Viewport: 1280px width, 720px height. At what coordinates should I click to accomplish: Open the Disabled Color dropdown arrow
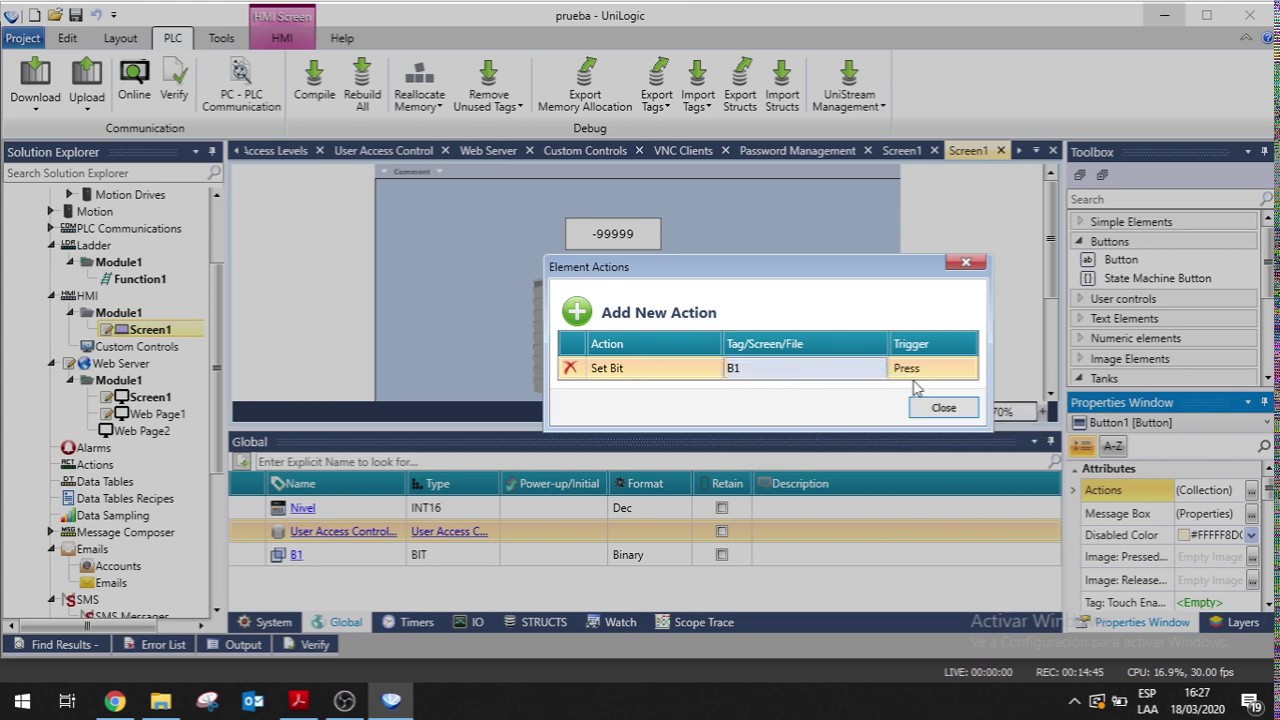click(1251, 535)
